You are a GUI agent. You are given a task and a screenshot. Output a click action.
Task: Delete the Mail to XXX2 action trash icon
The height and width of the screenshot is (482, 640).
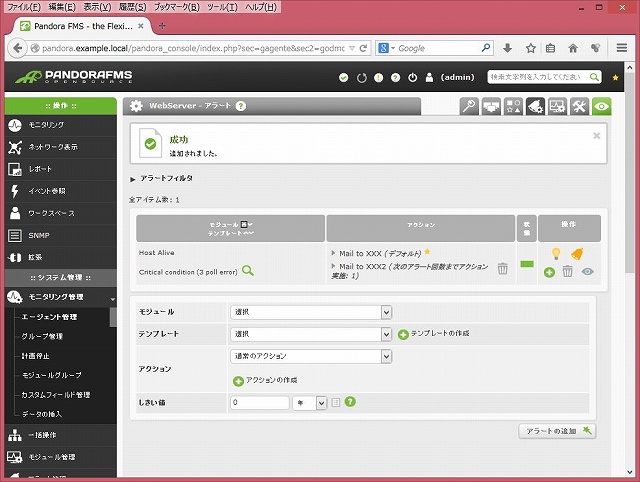(x=503, y=269)
